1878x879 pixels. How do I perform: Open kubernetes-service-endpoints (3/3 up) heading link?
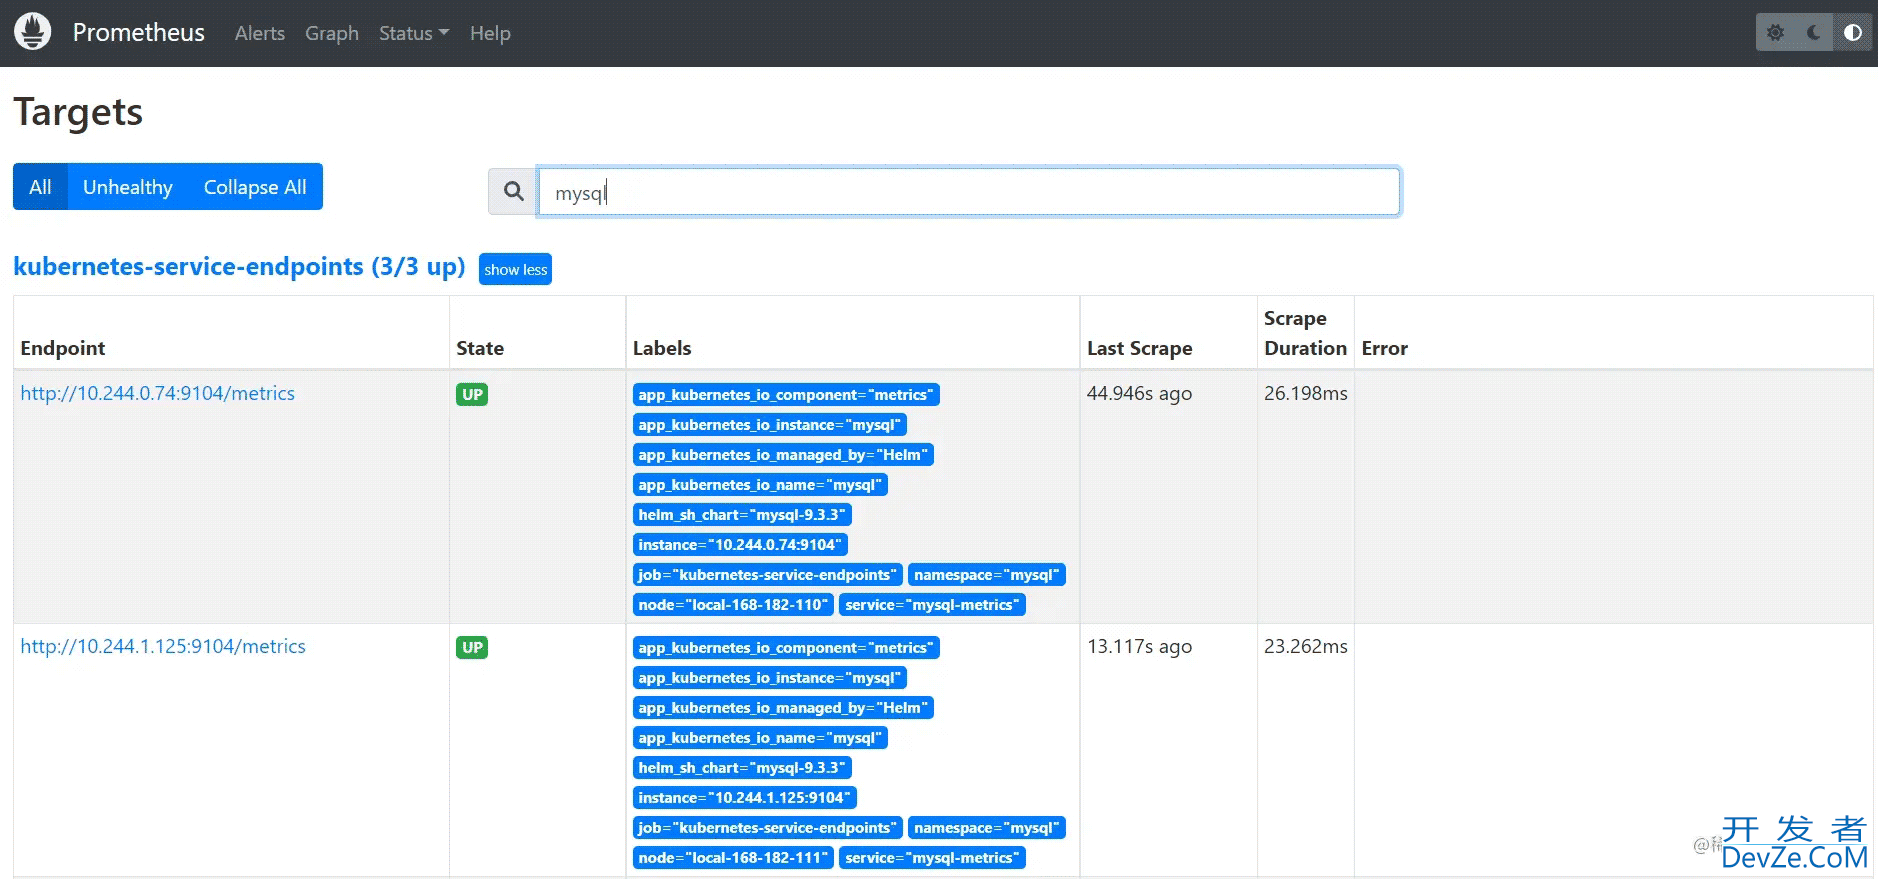click(239, 267)
